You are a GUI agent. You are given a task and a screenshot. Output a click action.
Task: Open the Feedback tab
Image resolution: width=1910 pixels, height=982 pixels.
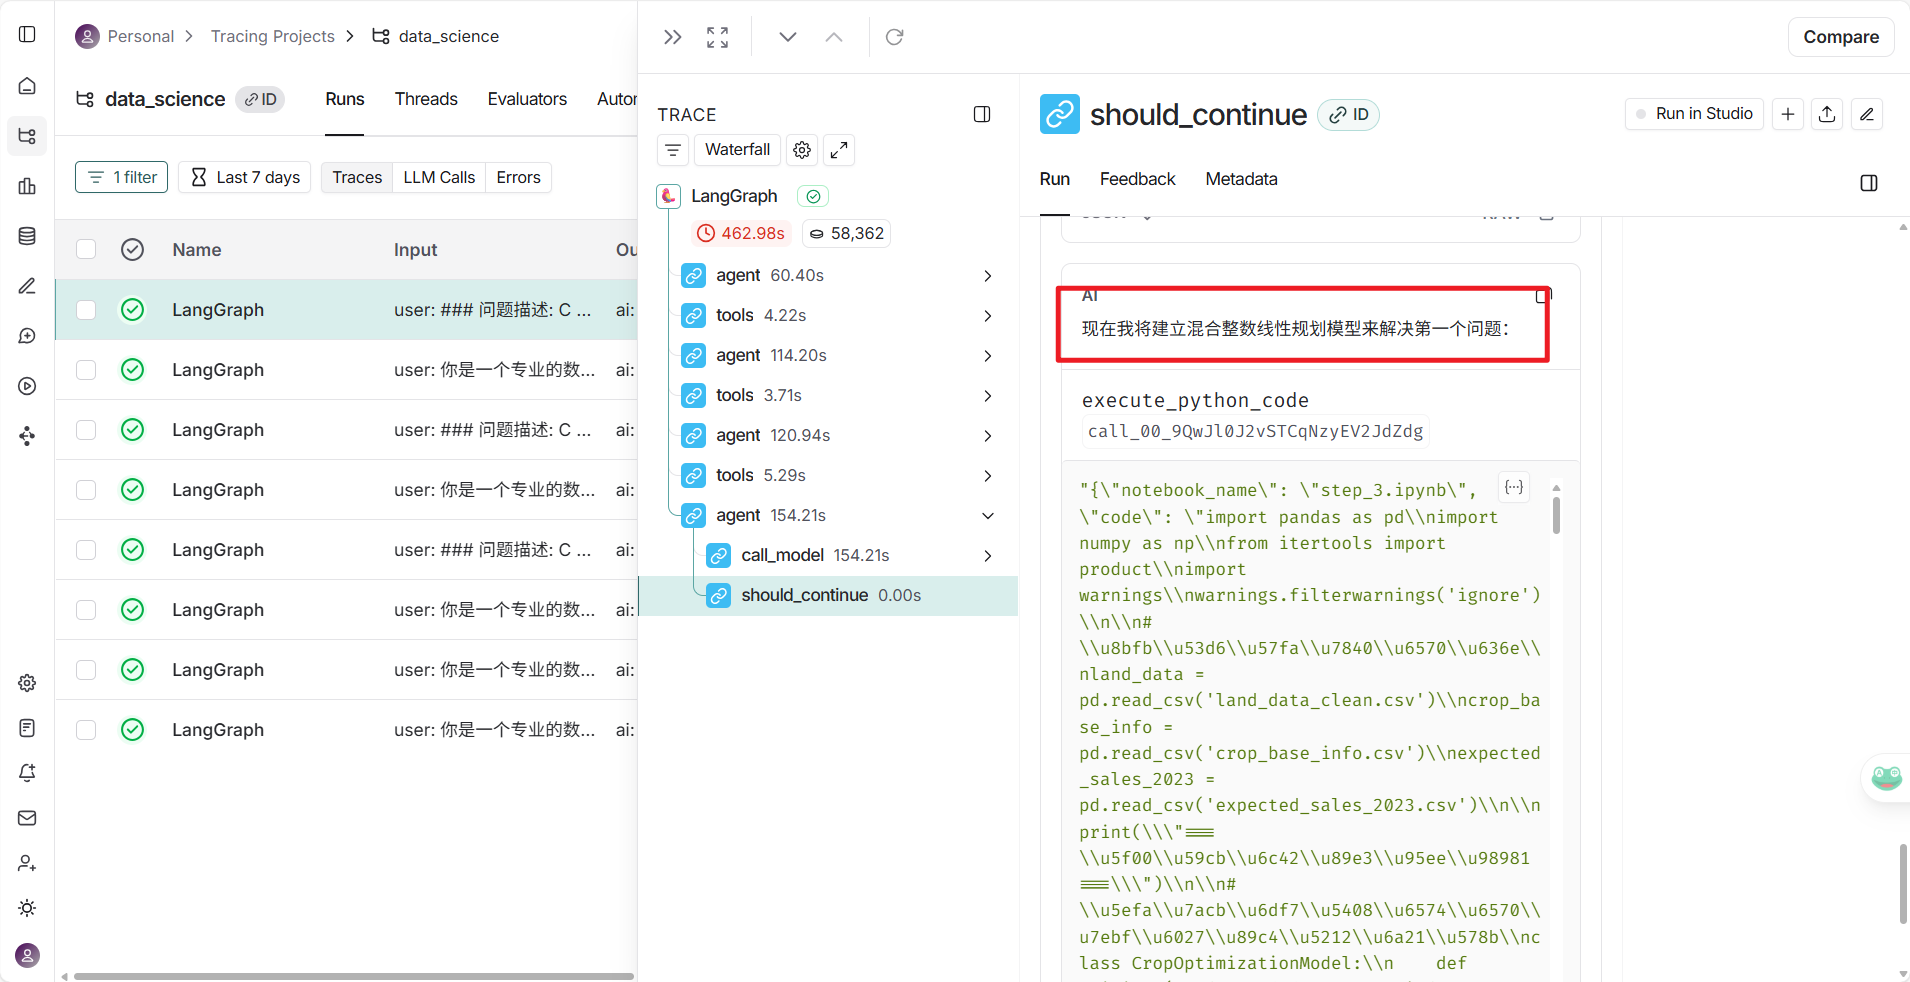tap(1137, 179)
